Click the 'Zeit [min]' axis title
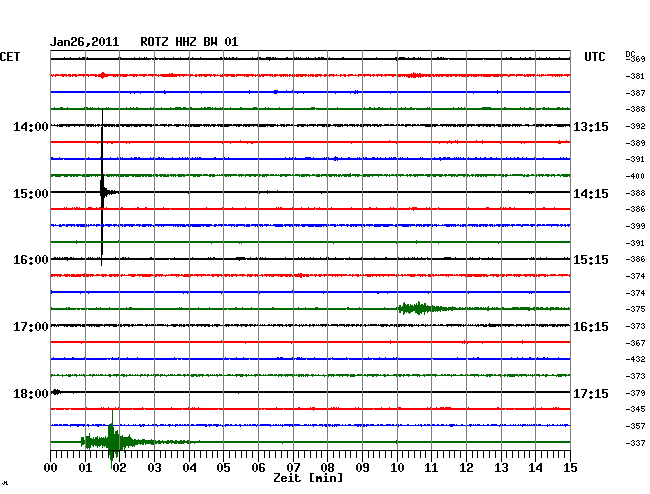 (308, 478)
